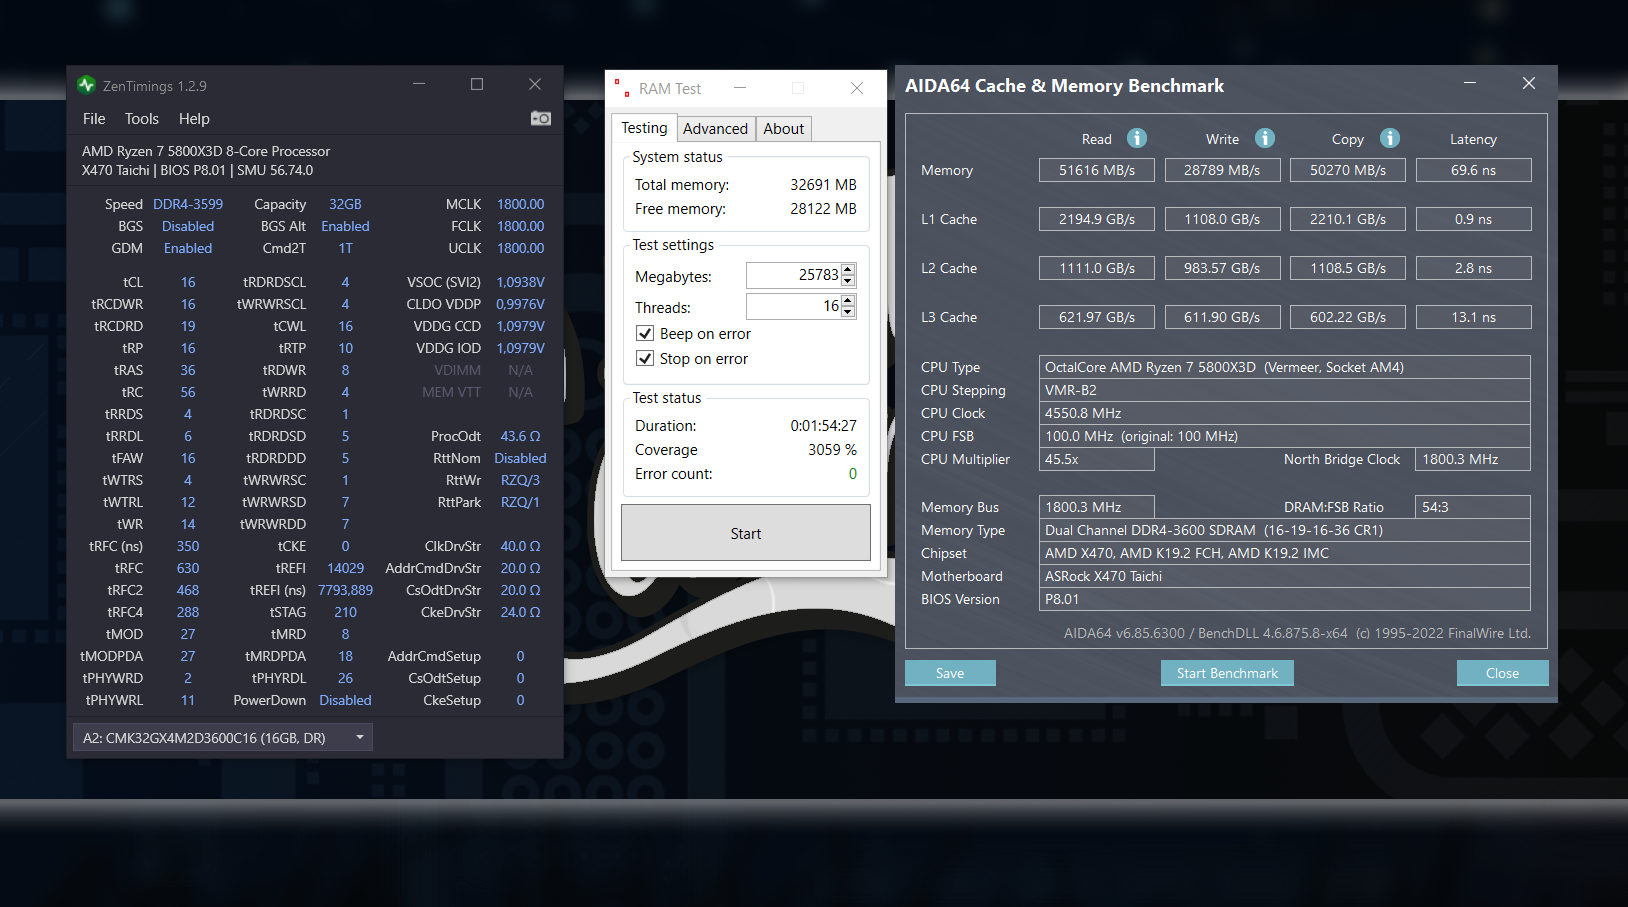1628x907 pixels.
Task: Click the BGS value Disabled
Action: coord(188,226)
